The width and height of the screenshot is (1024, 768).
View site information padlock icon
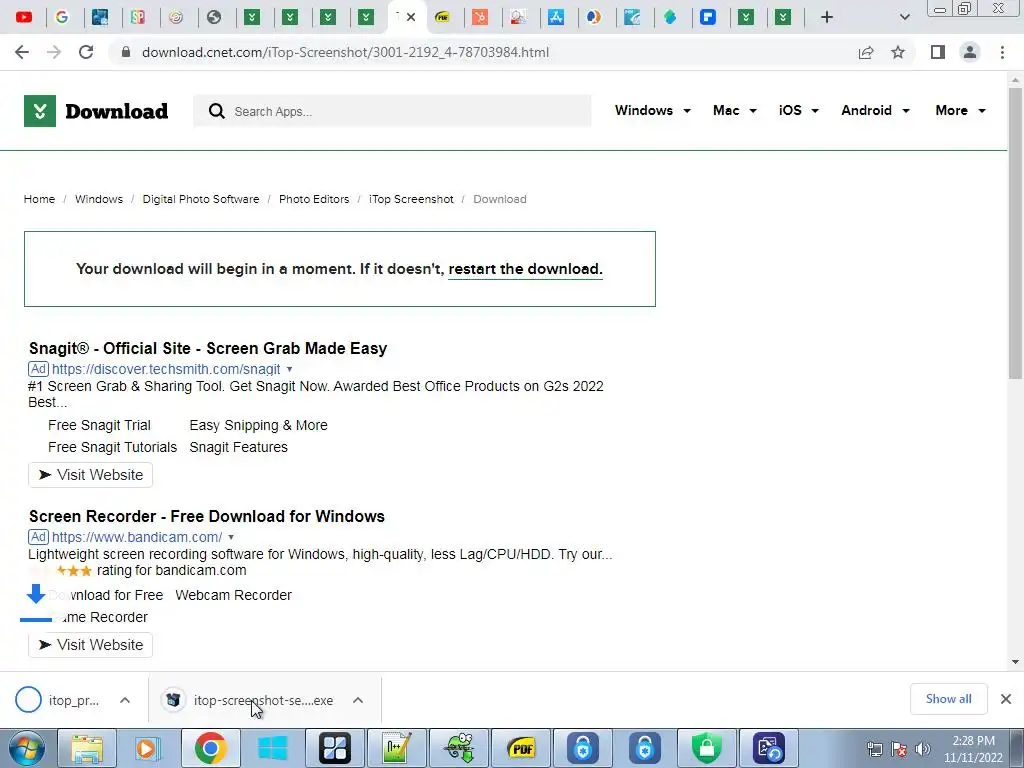point(126,52)
